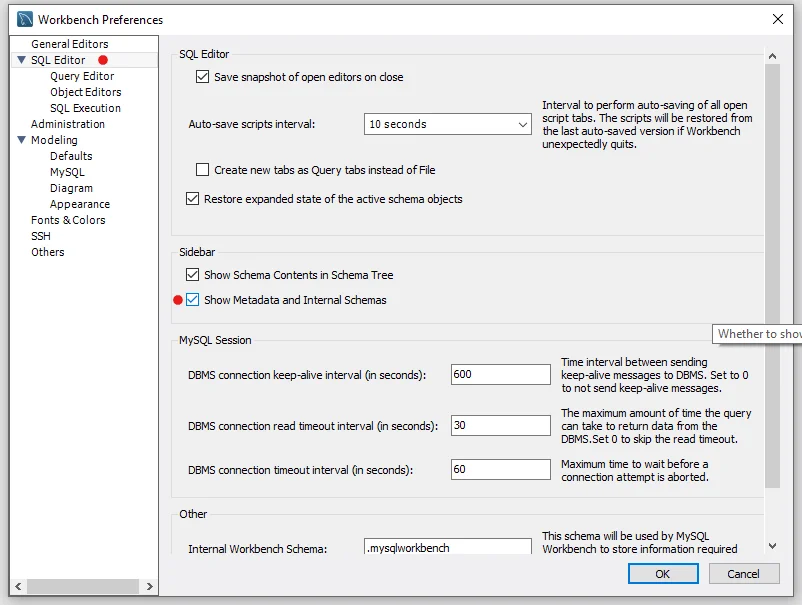The height and width of the screenshot is (605, 802).
Task: Click the DBMS connection read timeout interval label
Action: (x=313, y=426)
